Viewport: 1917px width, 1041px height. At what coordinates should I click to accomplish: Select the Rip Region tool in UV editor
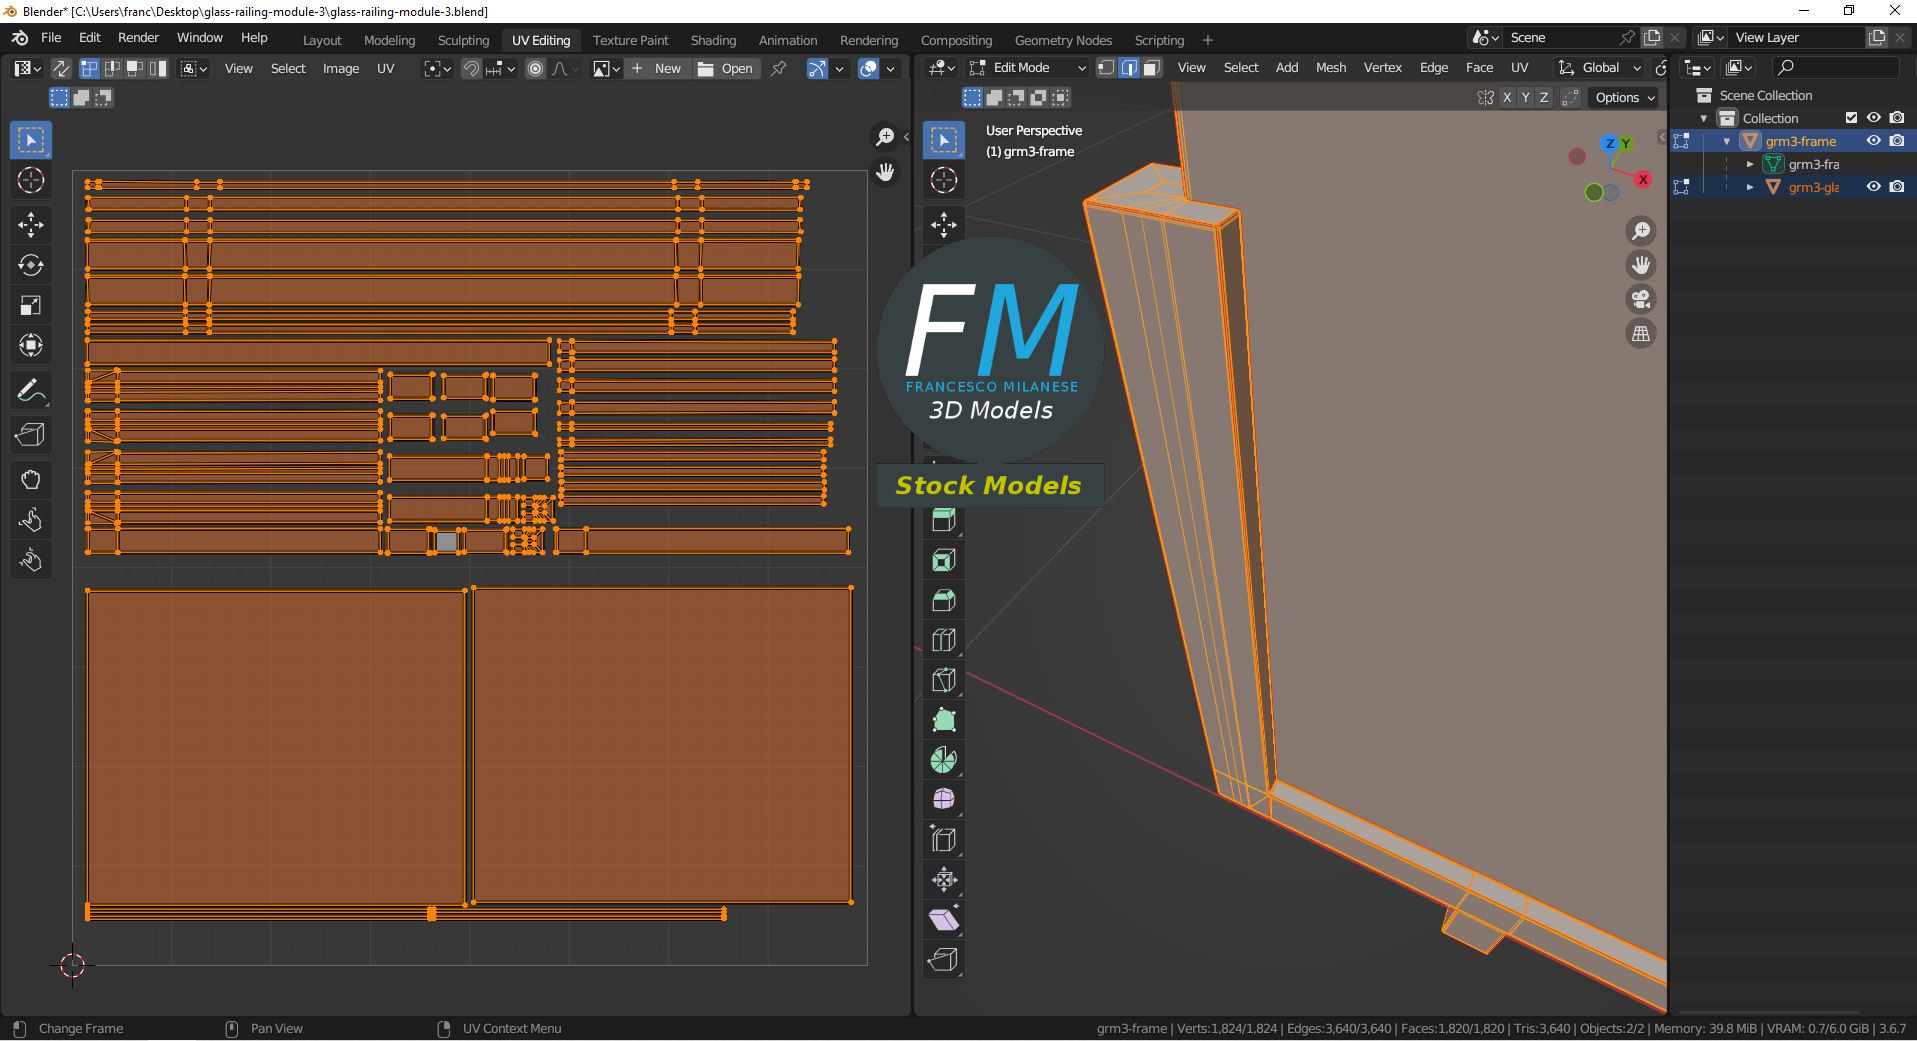point(30,435)
